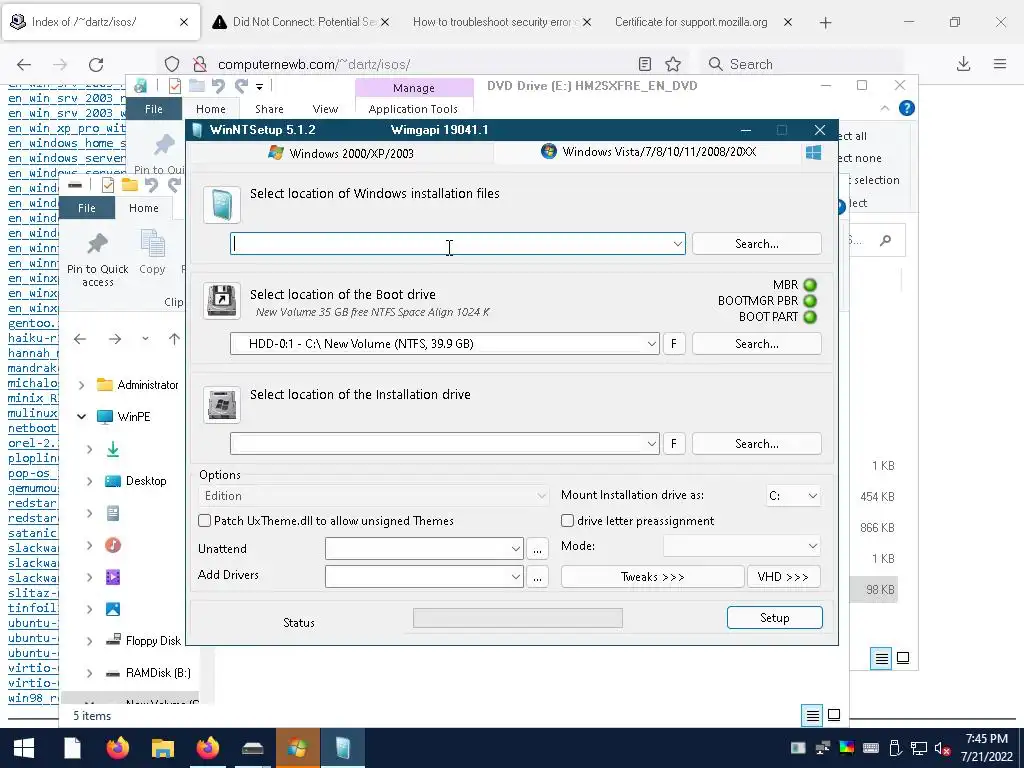The image size is (1024, 768).
Task: Open the Add Drivers dropdown
Action: click(x=515, y=576)
